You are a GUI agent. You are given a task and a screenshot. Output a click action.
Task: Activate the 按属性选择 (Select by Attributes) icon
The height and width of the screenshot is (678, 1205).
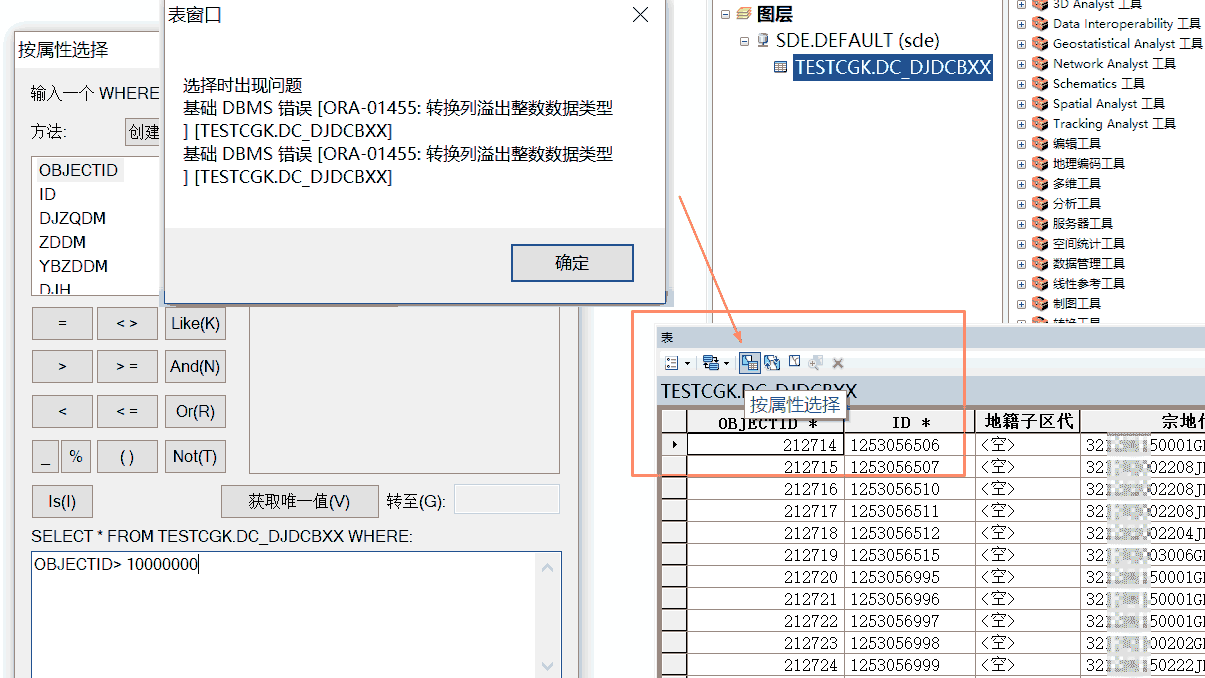point(750,361)
